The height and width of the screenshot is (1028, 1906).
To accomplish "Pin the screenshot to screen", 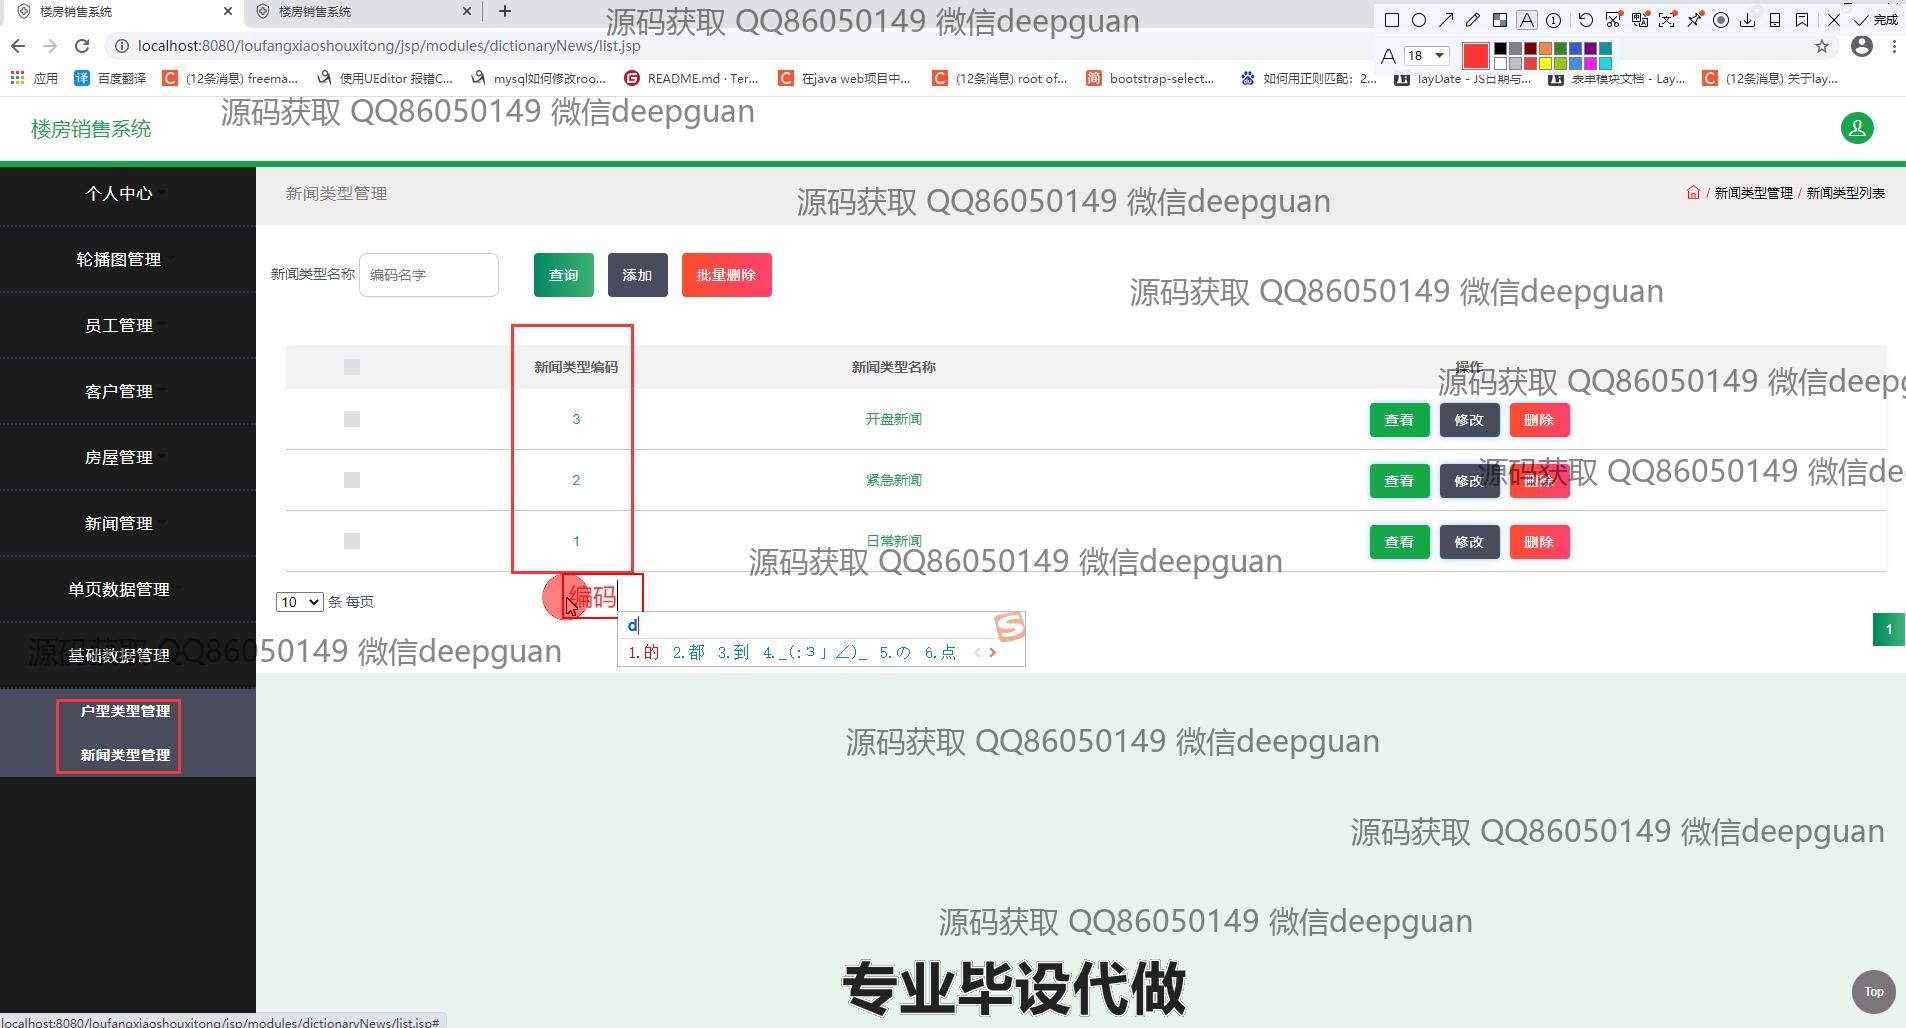I will click(1694, 20).
